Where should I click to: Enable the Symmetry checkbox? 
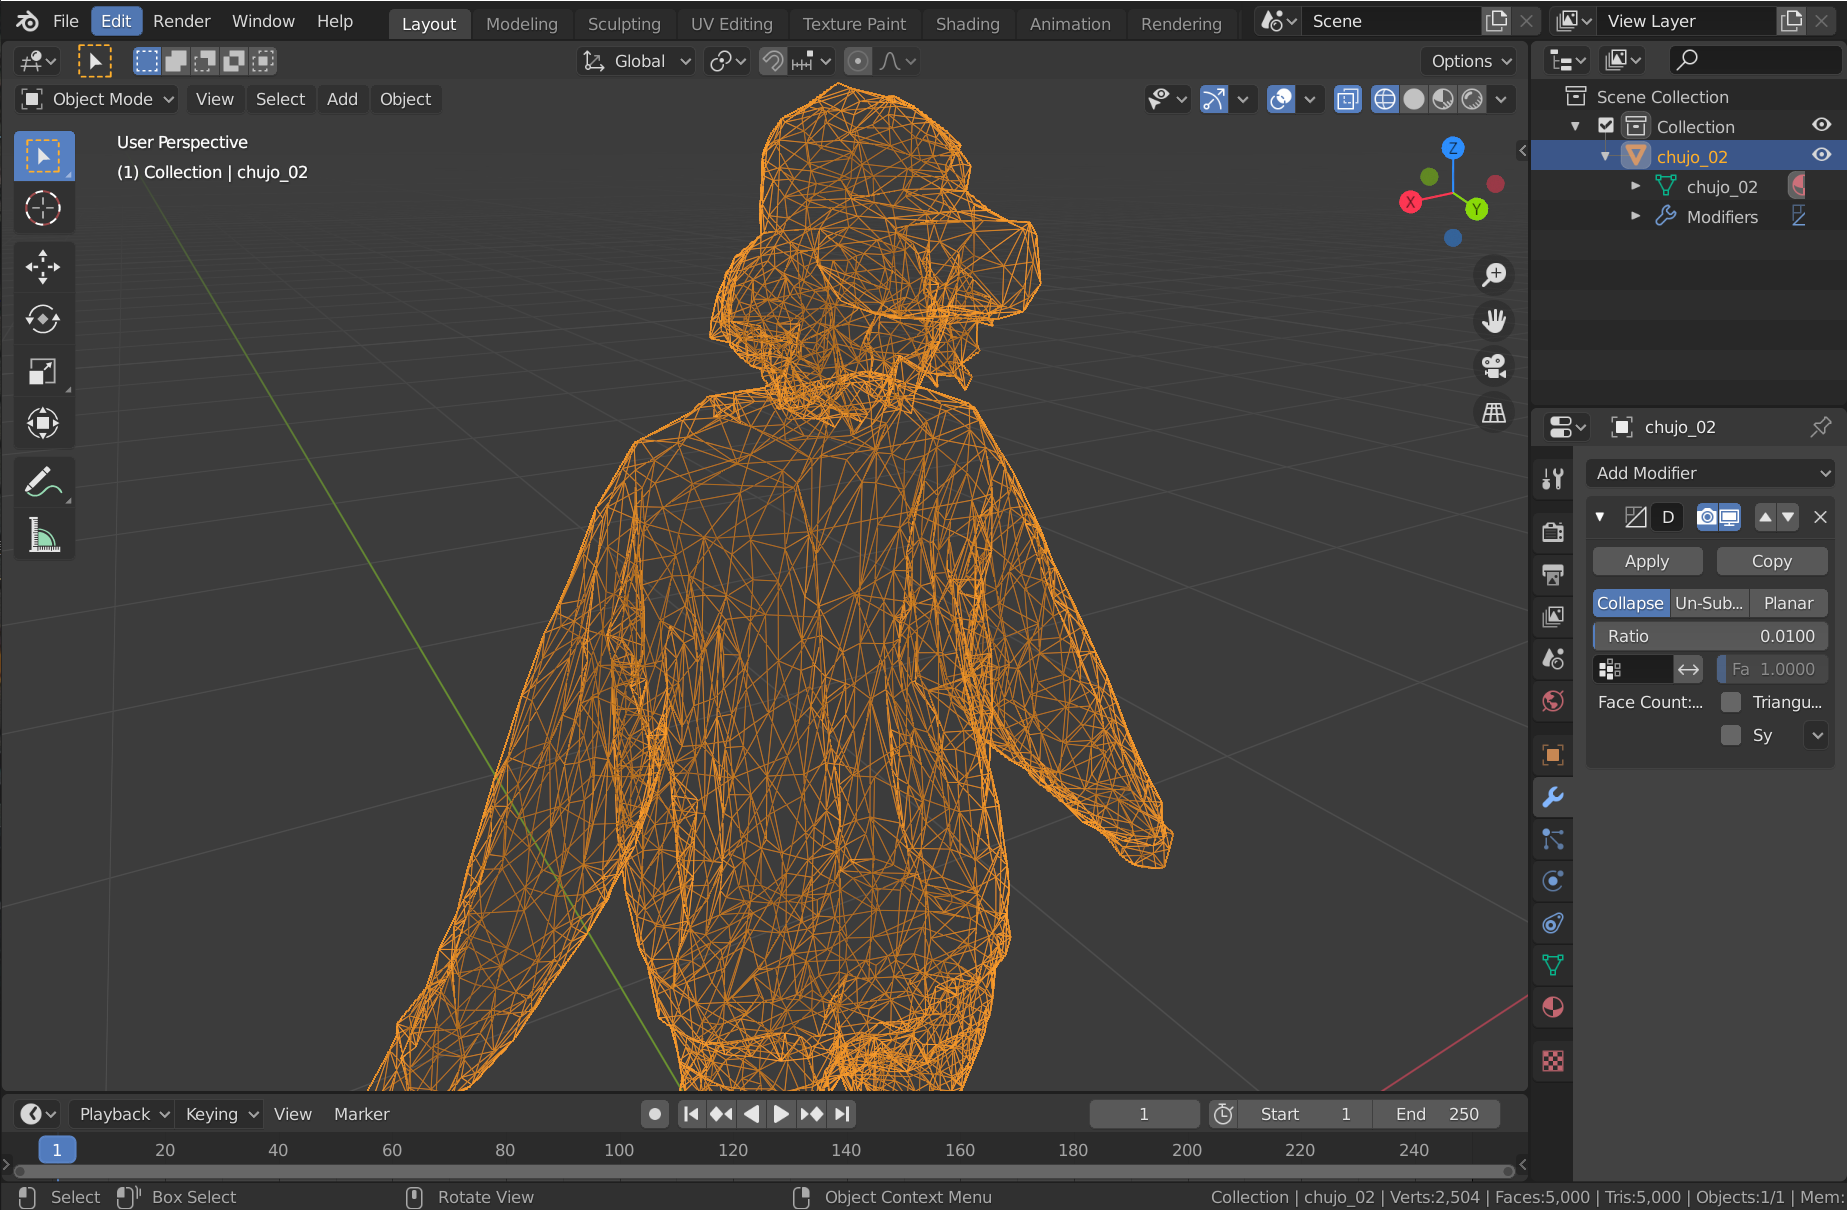click(1731, 735)
